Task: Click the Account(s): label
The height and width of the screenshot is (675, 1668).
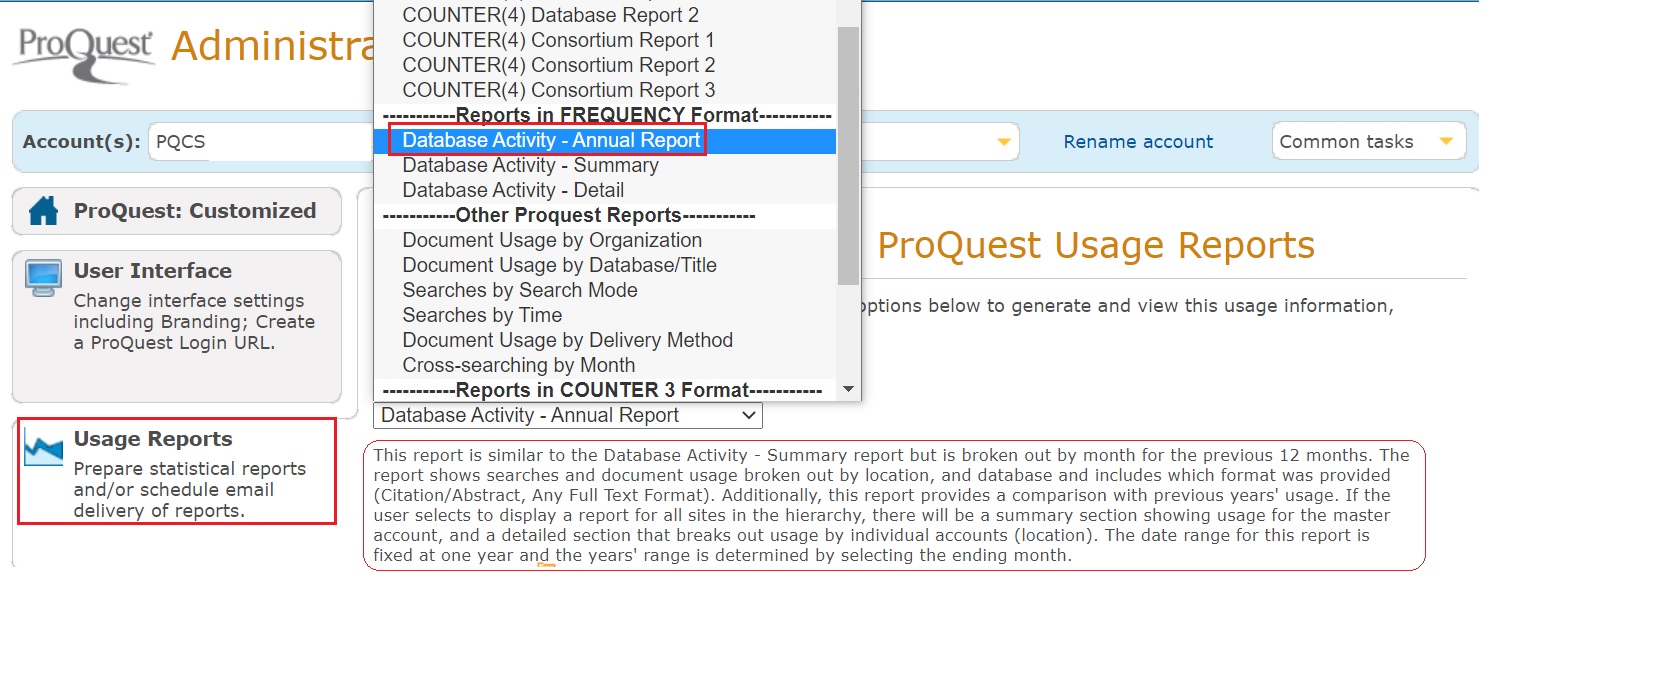Action: [81, 142]
